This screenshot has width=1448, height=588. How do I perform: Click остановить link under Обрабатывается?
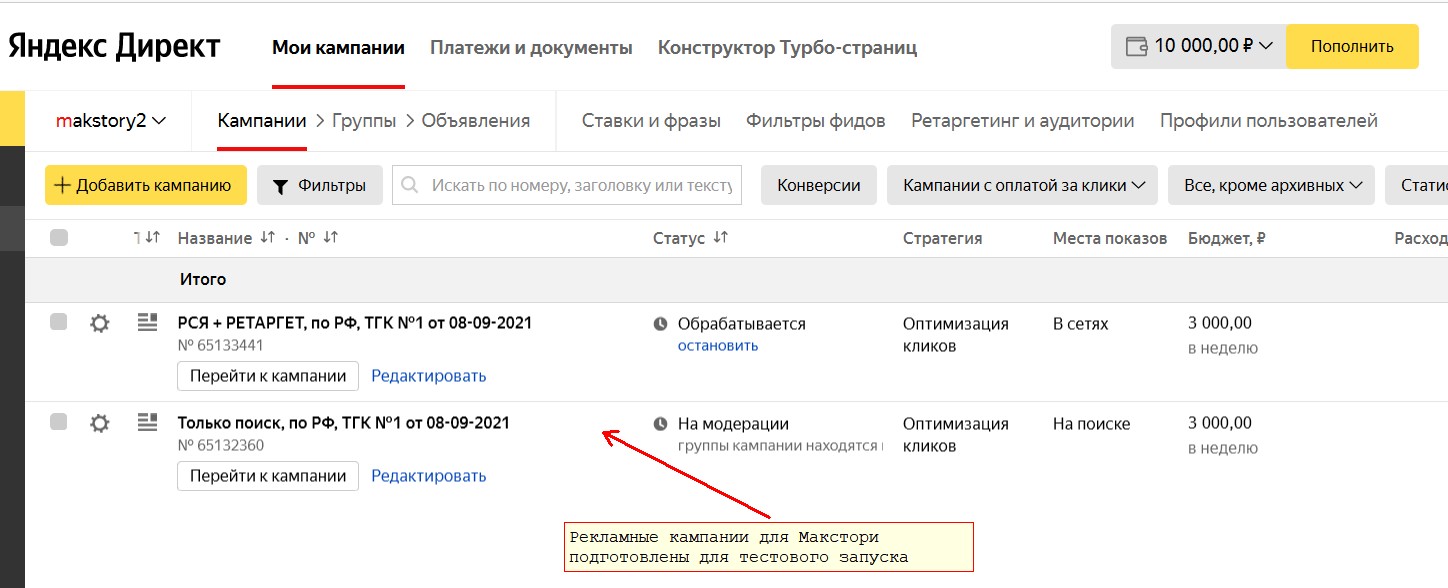pyautogui.click(x=718, y=345)
